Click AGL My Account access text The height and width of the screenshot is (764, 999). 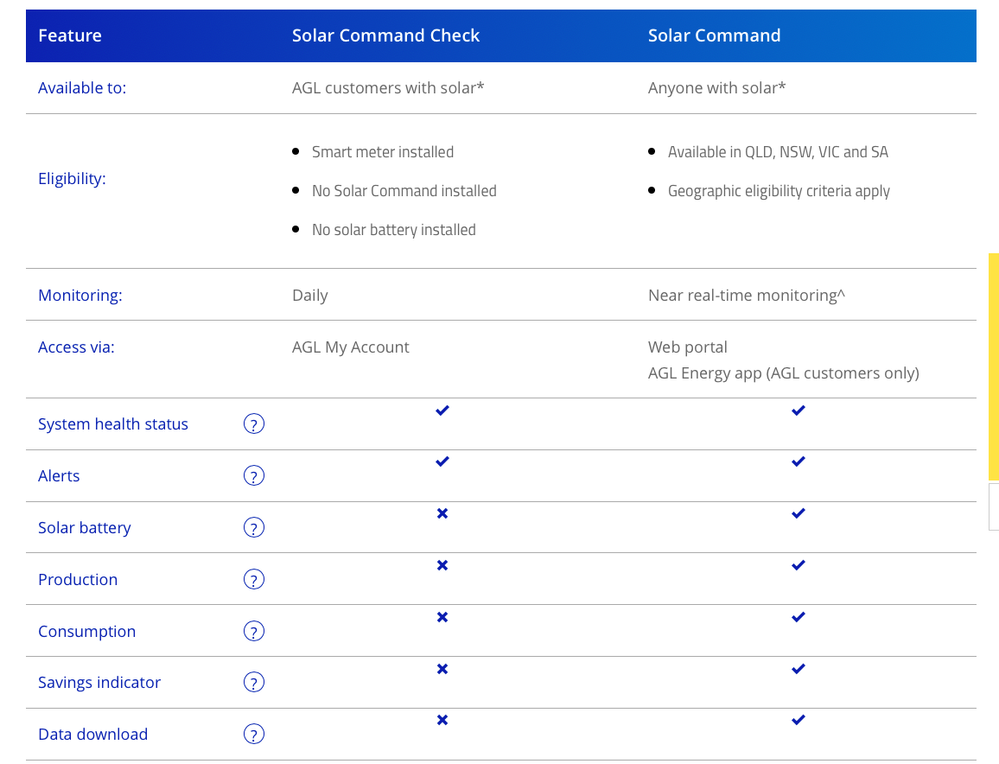351,348
